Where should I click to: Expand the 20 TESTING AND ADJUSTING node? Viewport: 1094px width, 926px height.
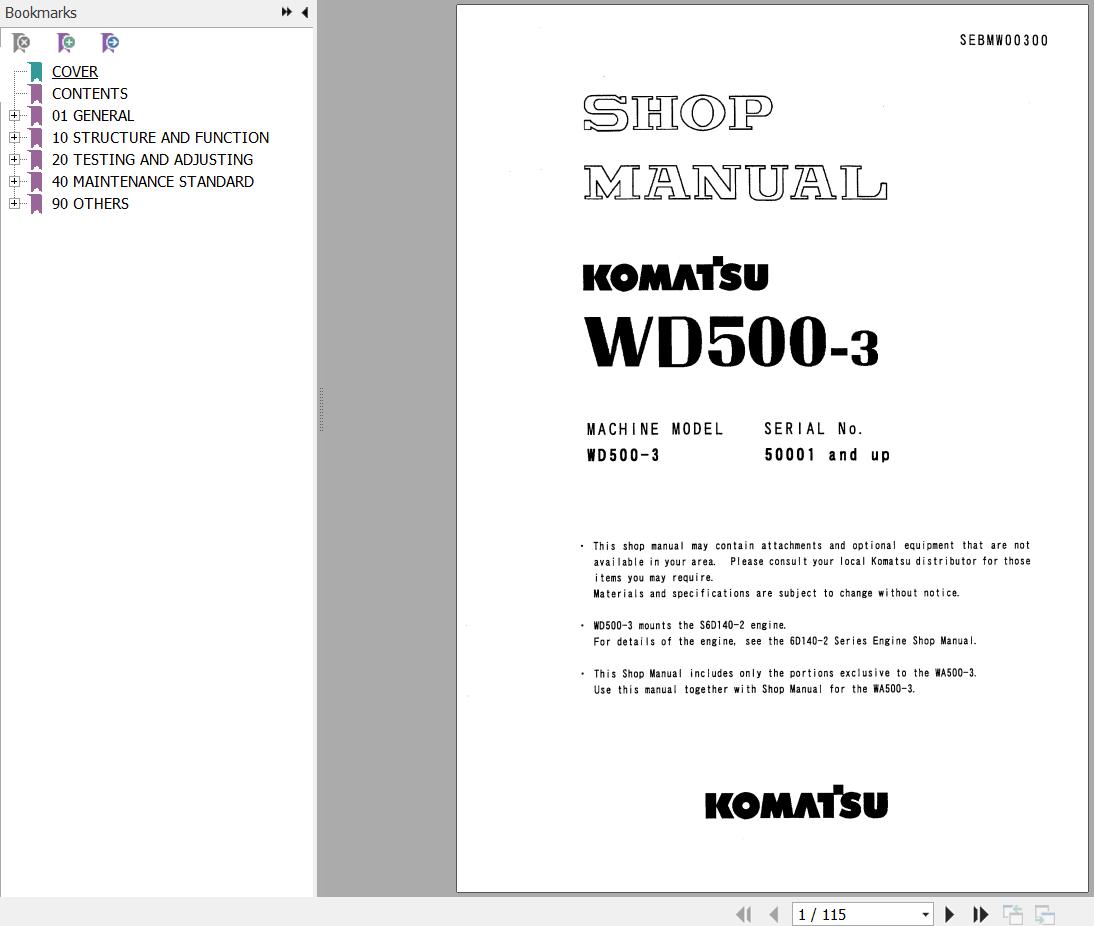tap(14, 159)
